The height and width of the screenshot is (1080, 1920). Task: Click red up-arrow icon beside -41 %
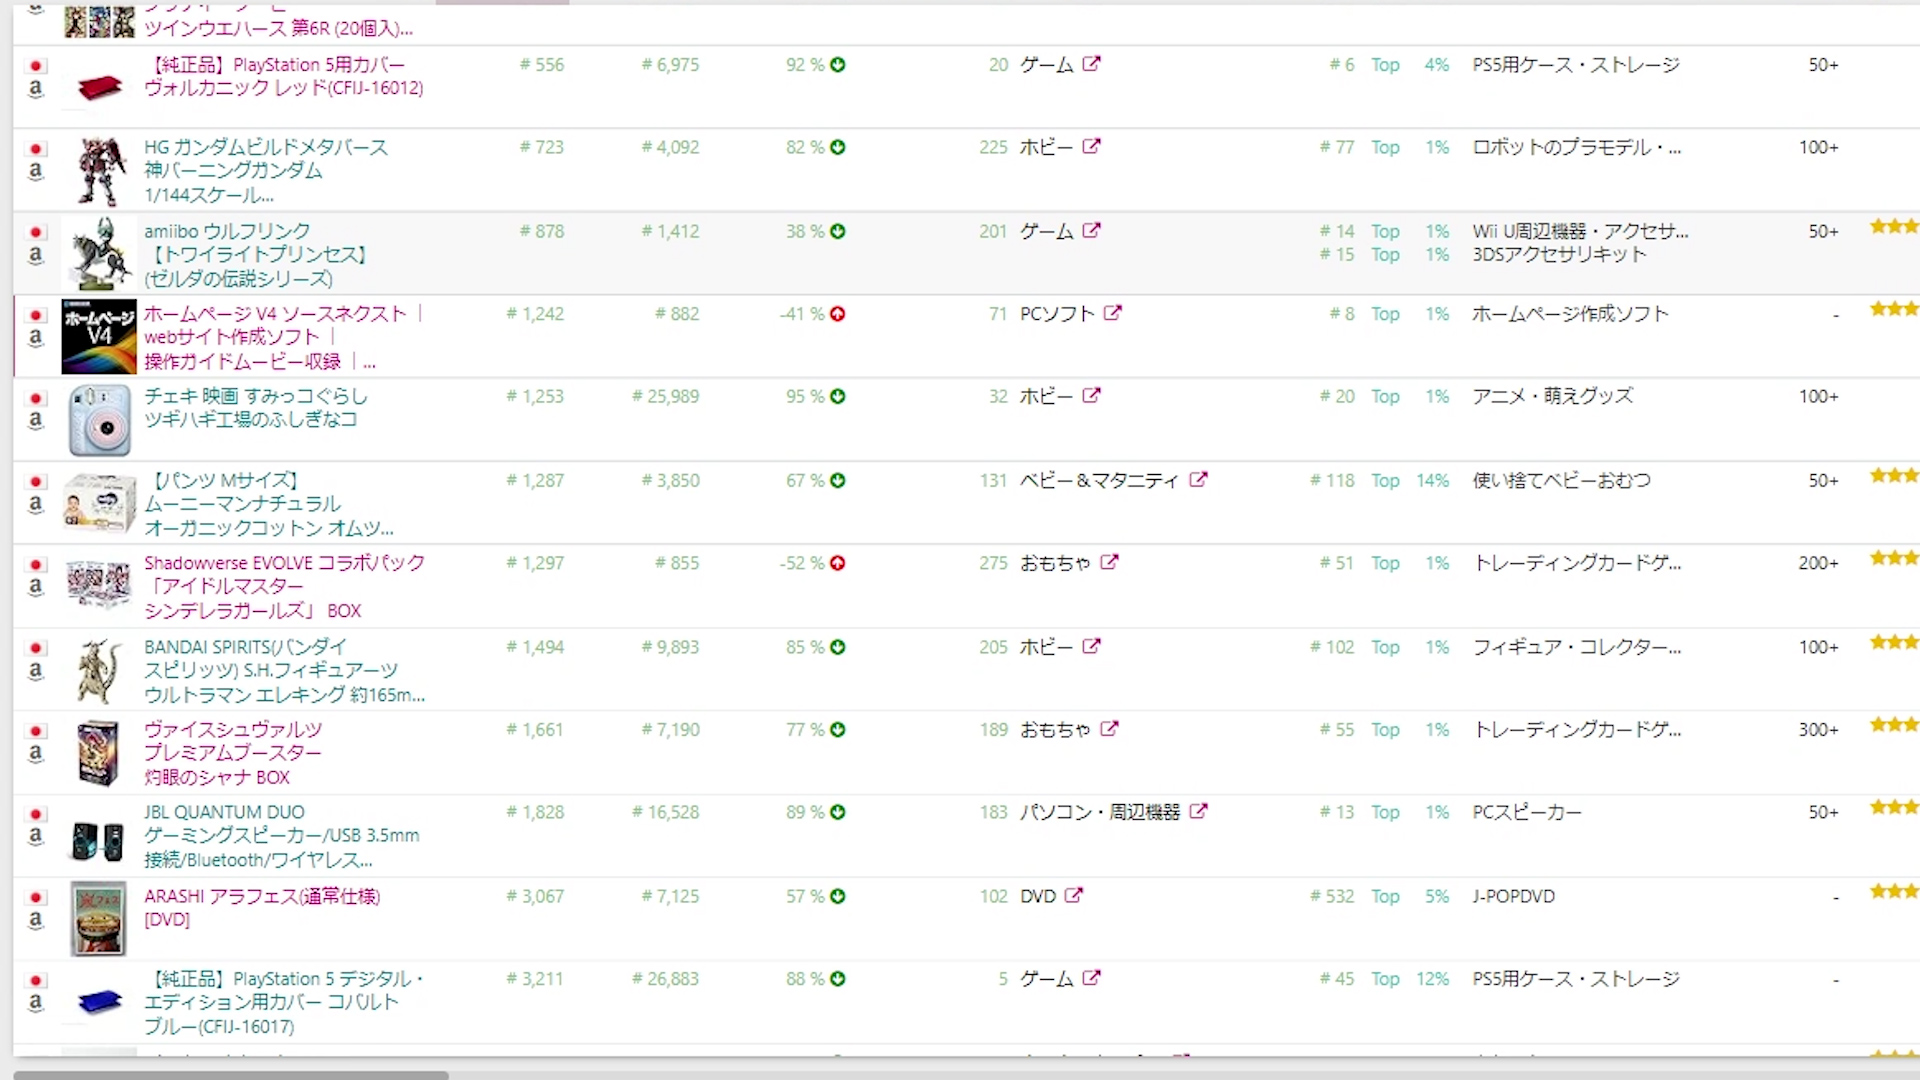tap(838, 314)
